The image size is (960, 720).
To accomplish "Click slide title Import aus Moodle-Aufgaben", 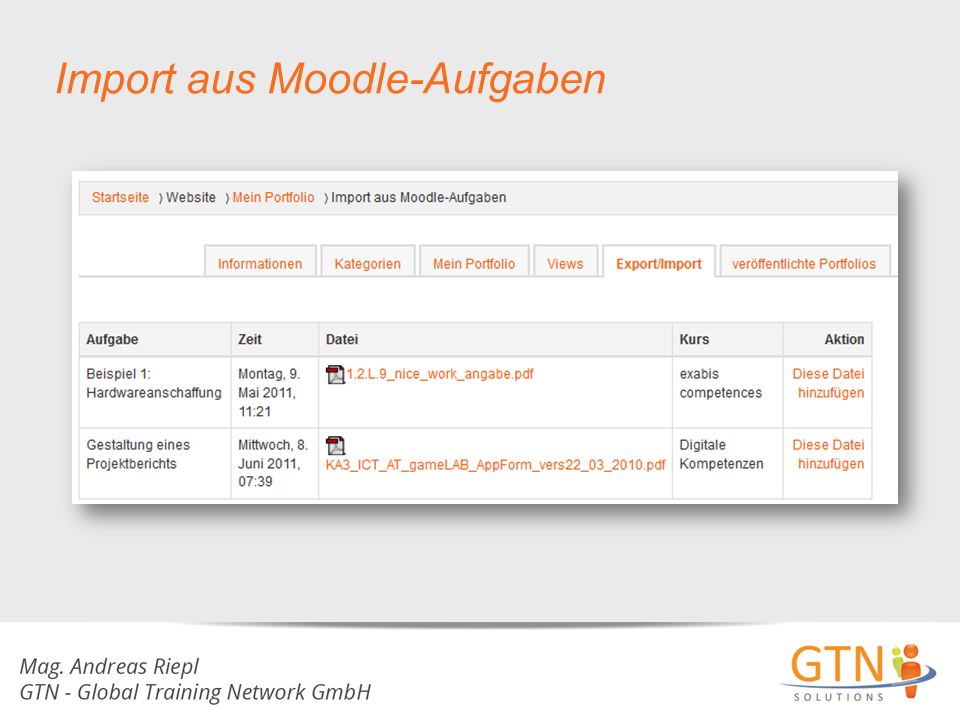I will pos(331,78).
